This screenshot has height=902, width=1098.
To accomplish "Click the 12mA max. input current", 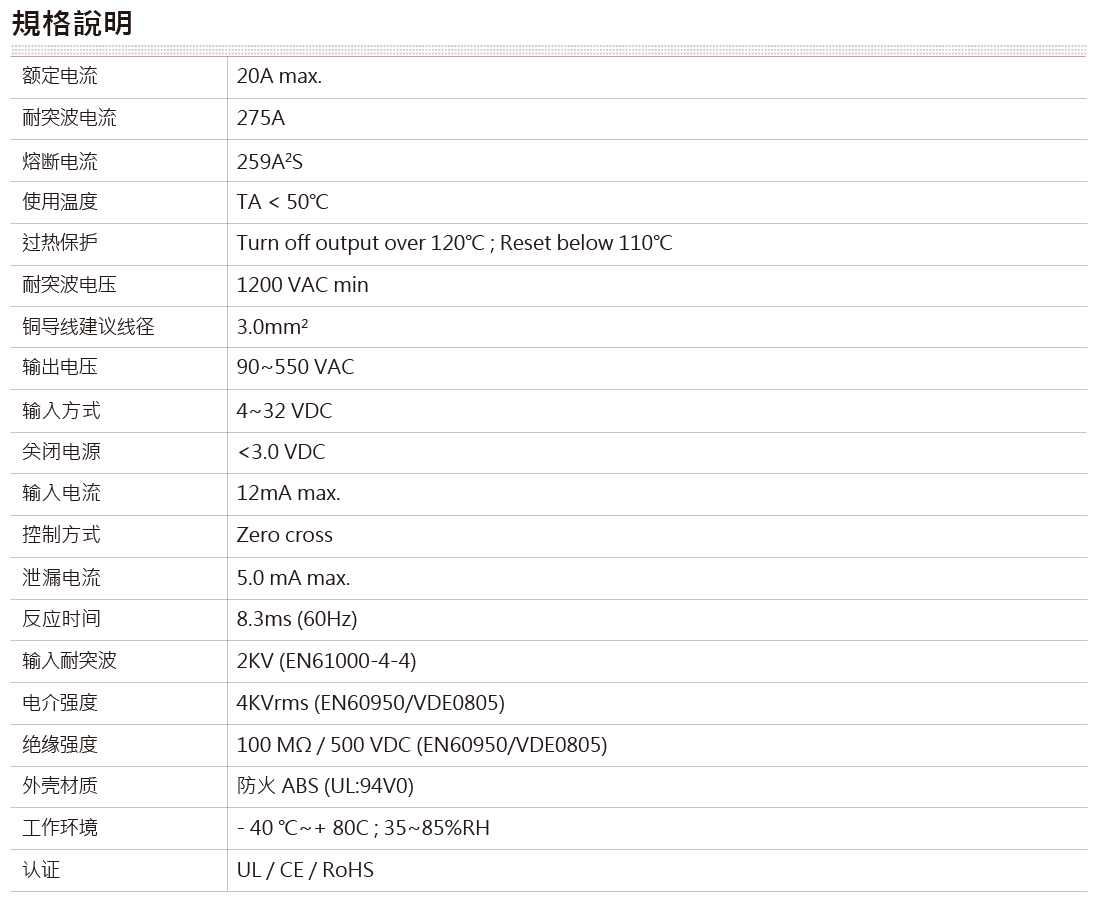I will tap(288, 493).
